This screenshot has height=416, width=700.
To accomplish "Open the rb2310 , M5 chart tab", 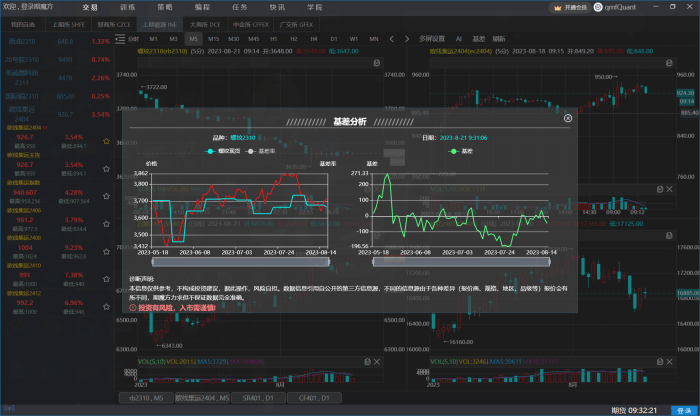I will click(x=147, y=397).
